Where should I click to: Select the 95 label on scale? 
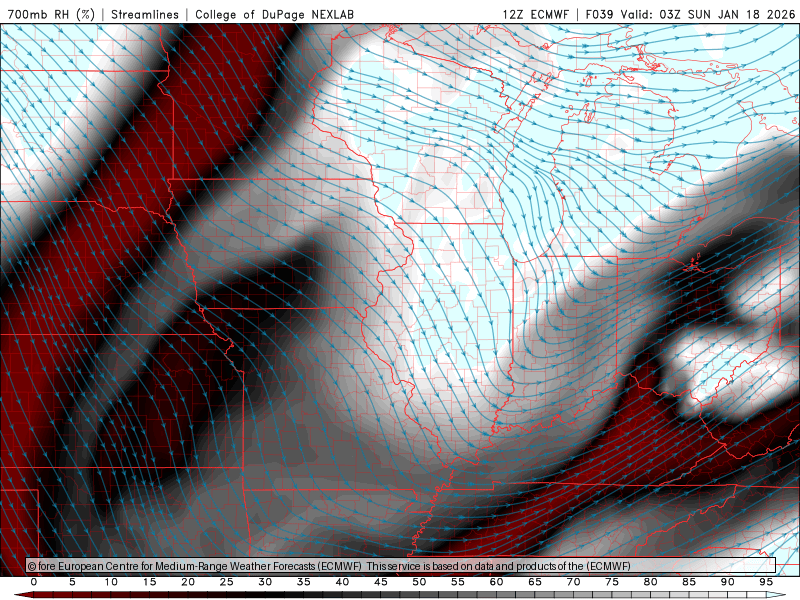tap(766, 582)
